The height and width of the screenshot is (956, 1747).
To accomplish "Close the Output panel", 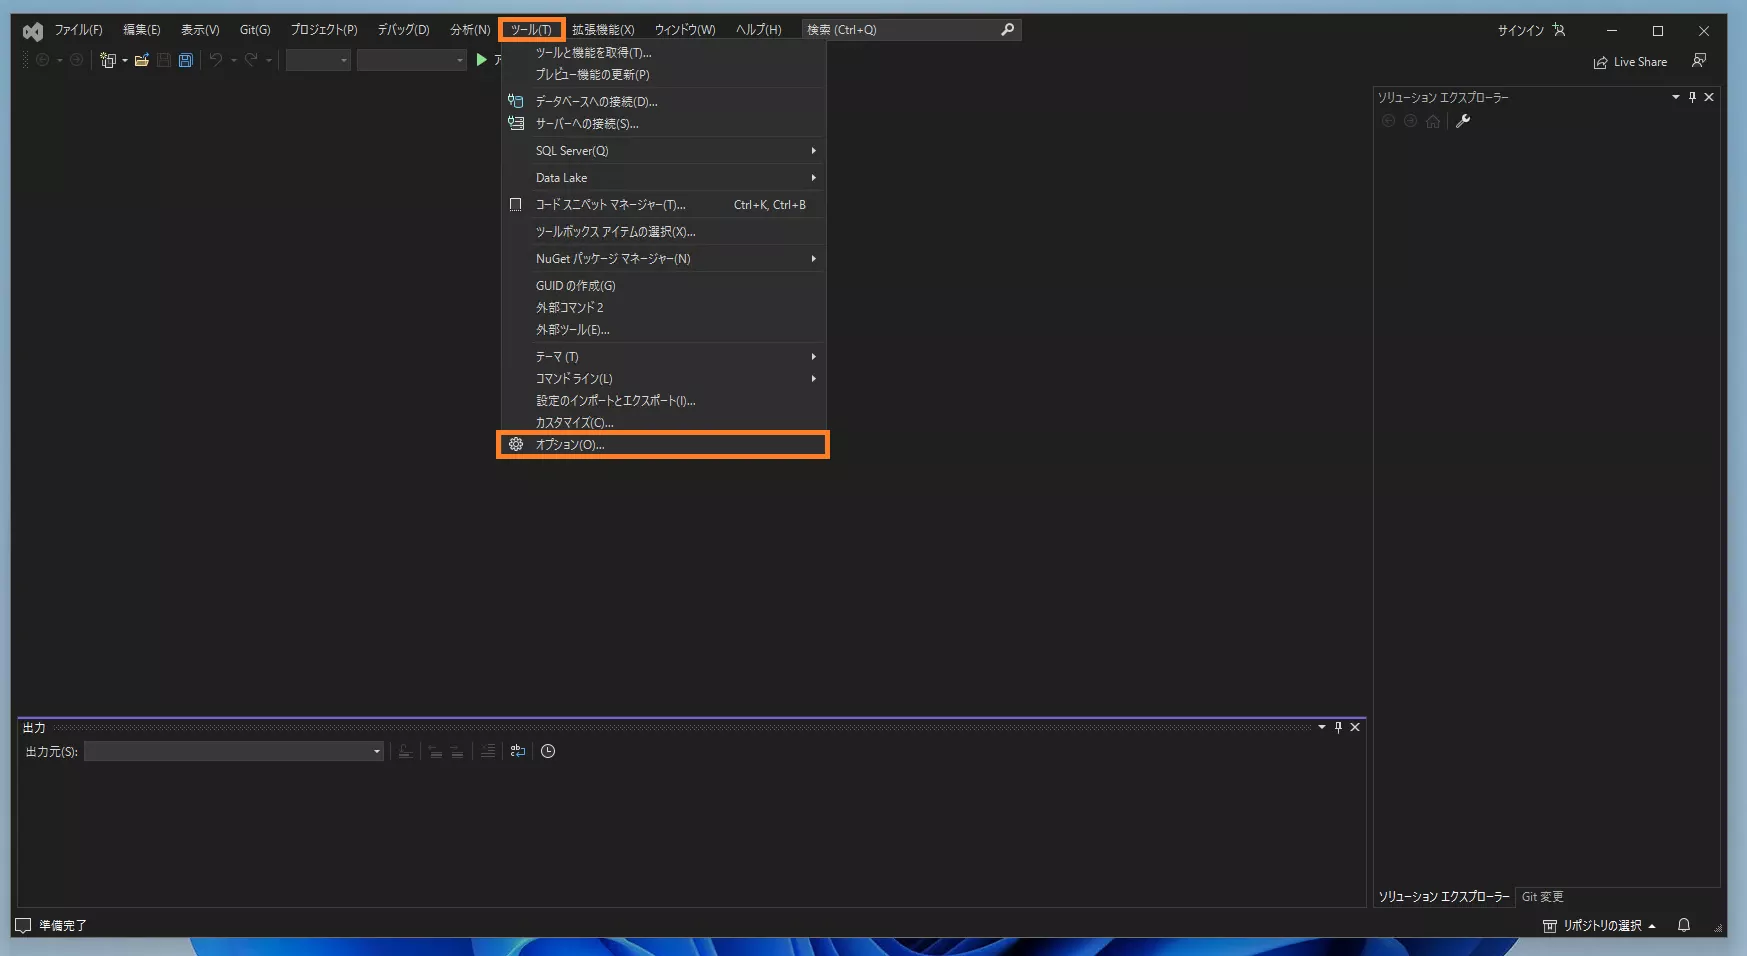I will [1355, 727].
